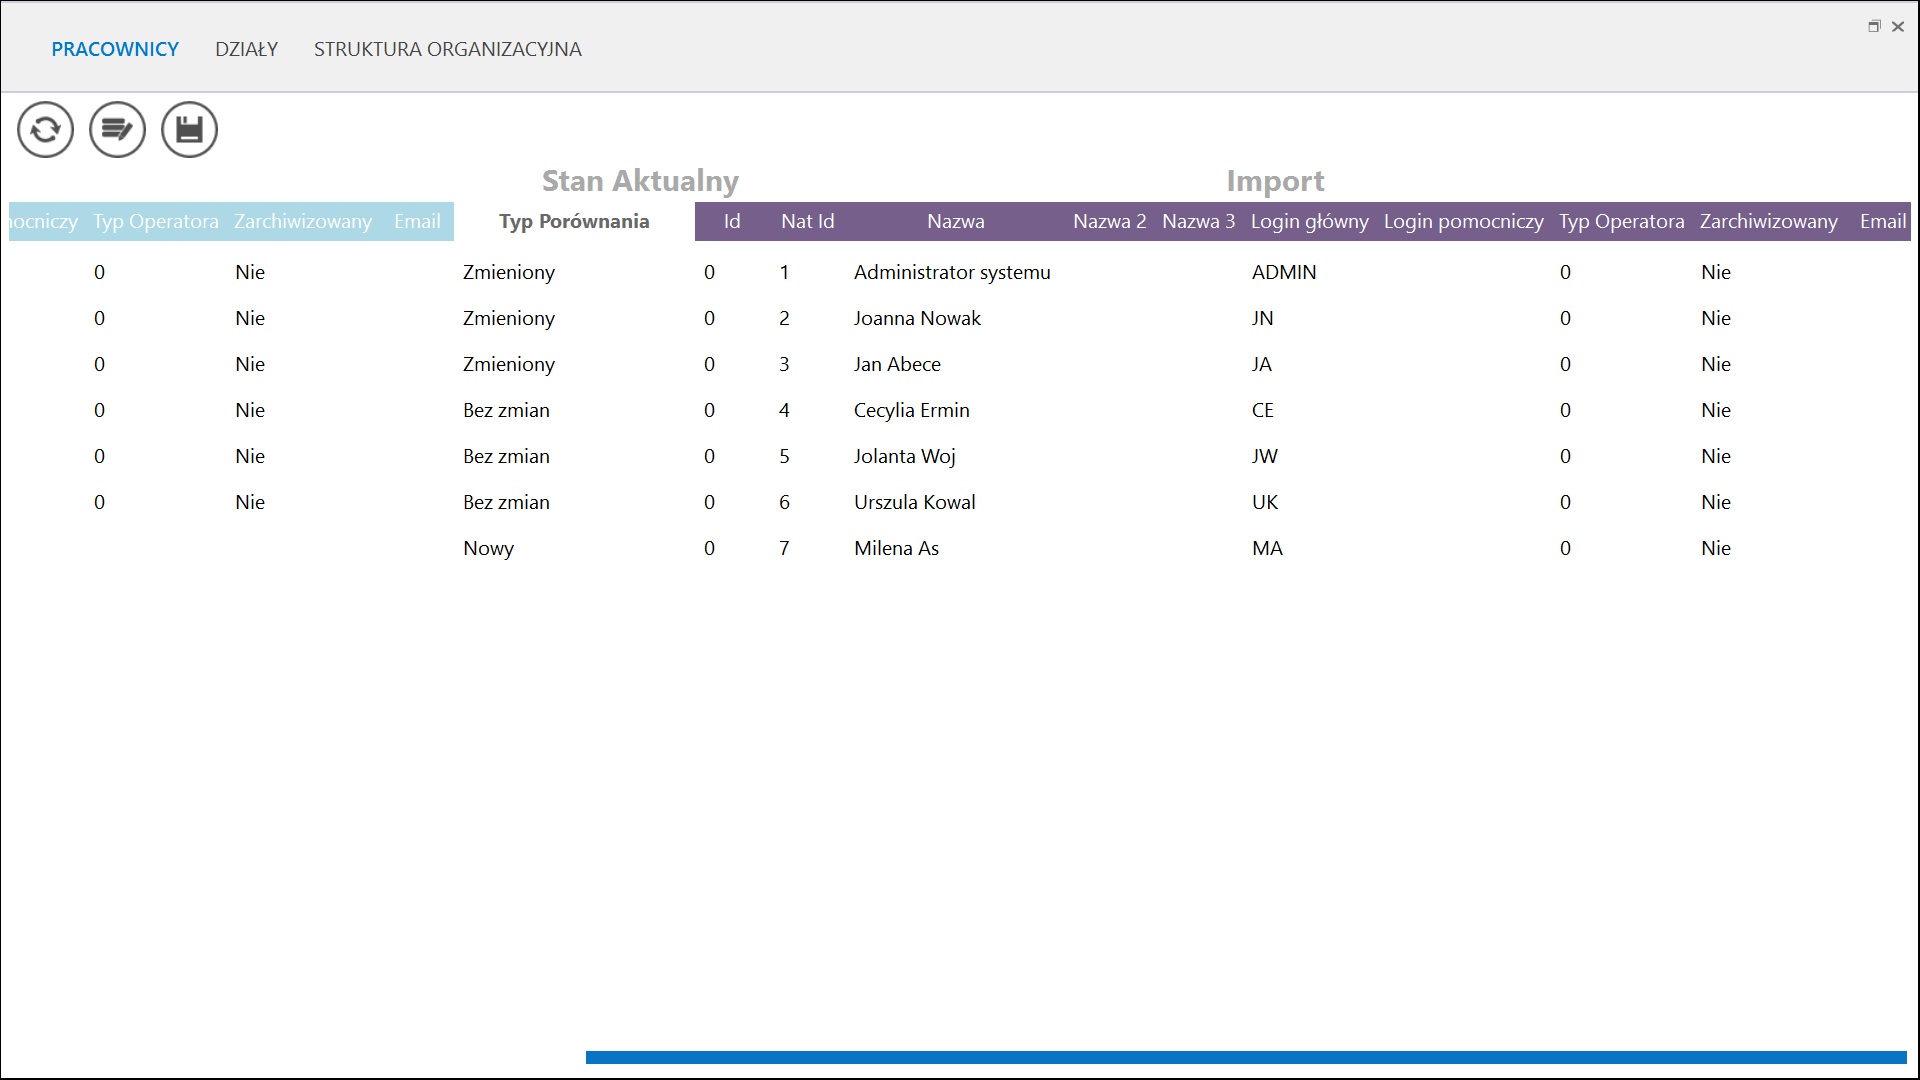Click Import Nie in Milena As row
1920x1080 pixels.
[x=1715, y=548]
